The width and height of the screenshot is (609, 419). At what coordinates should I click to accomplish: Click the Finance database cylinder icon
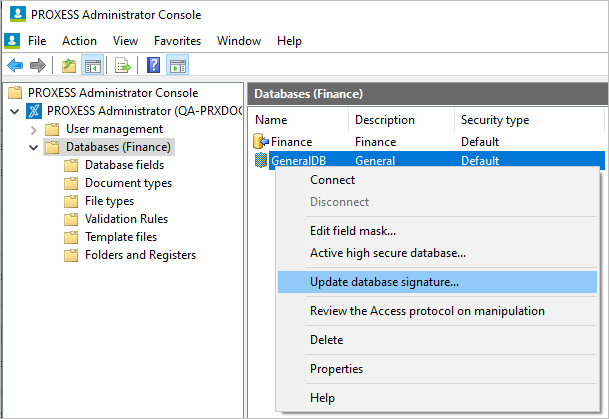pos(261,141)
